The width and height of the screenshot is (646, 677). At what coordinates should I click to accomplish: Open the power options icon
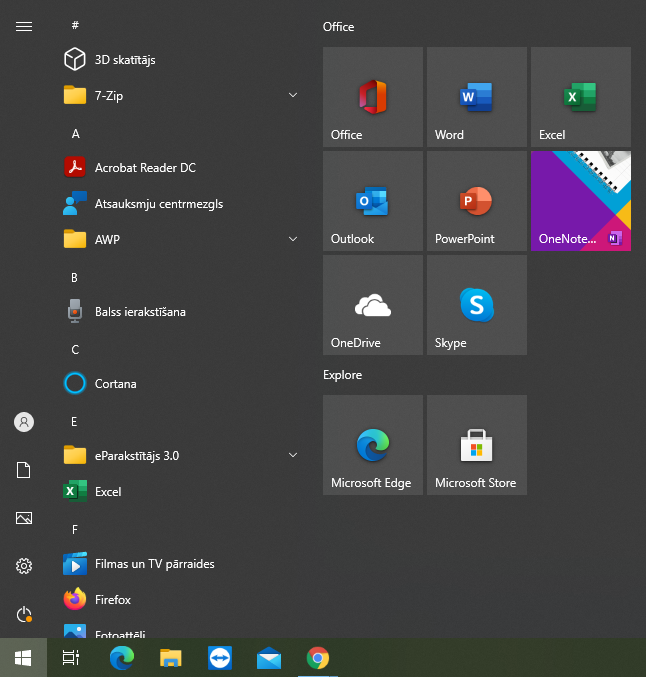click(x=24, y=614)
